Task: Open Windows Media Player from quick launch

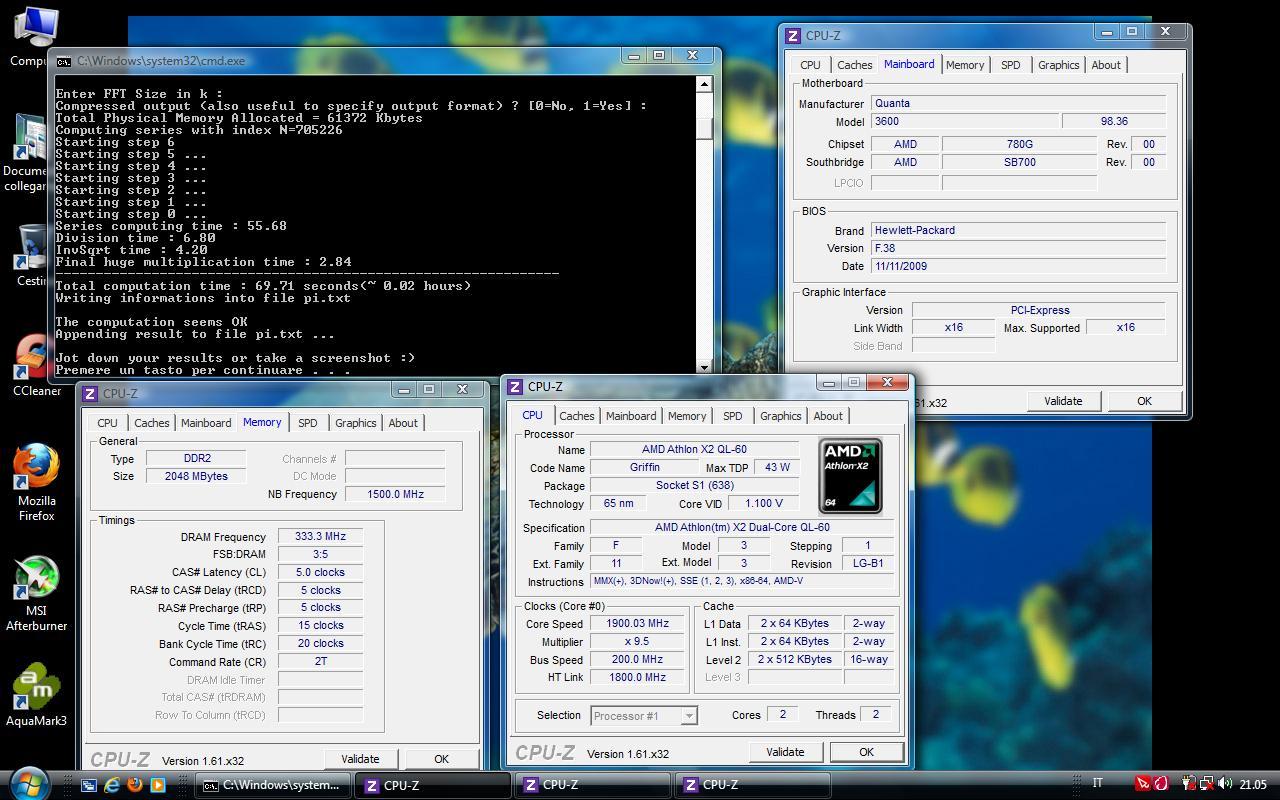Action: point(157,785)
